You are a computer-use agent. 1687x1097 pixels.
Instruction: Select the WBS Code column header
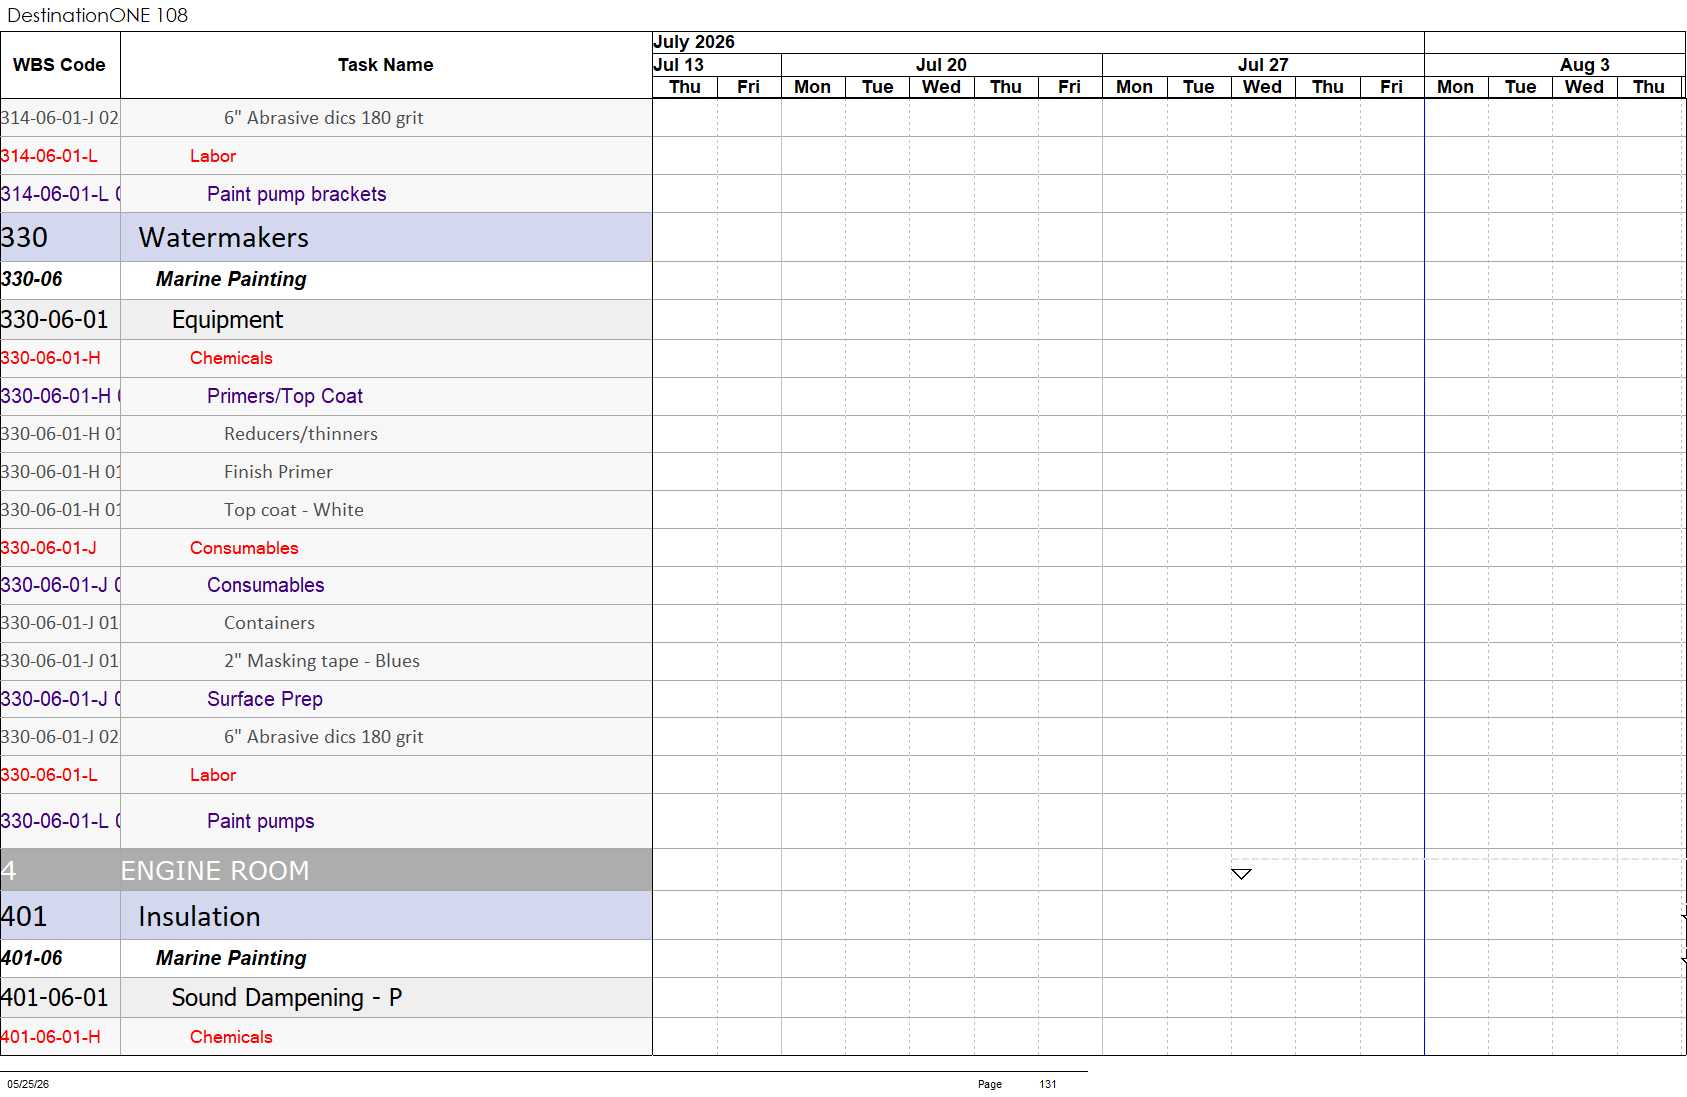coord(59,65)
